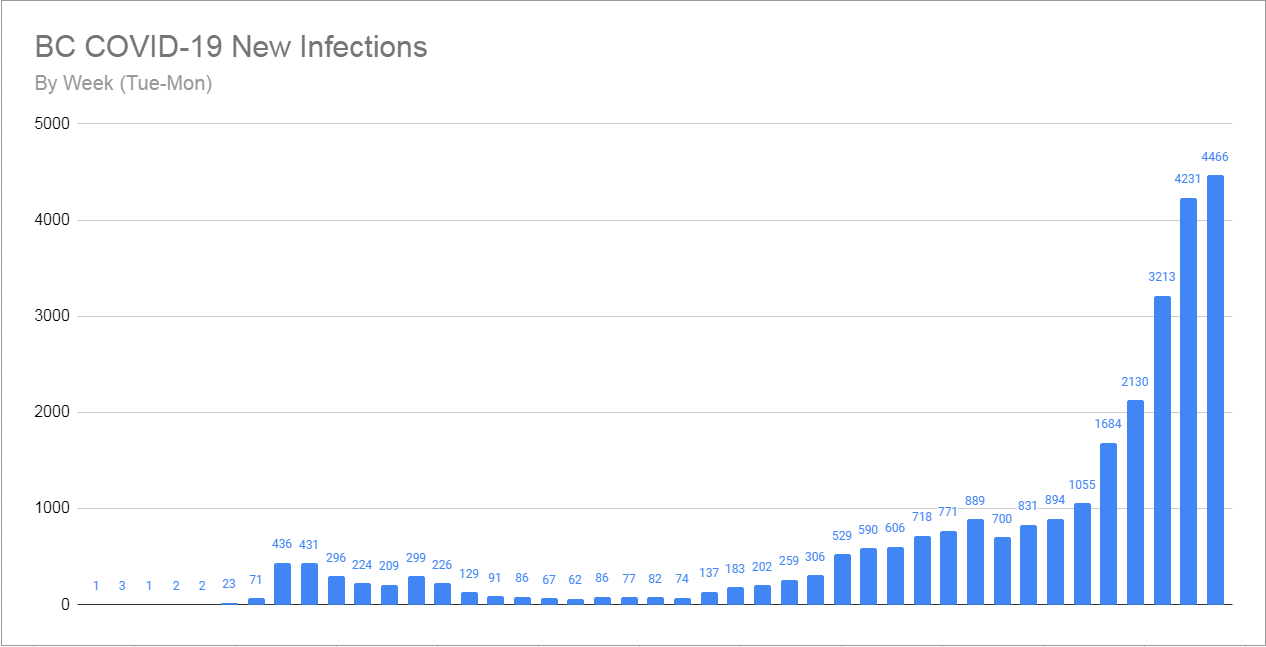Select the subtitle By Week (Tue-Mon)
Viewport: 1266px width, 647px height.
coord(123,83)
